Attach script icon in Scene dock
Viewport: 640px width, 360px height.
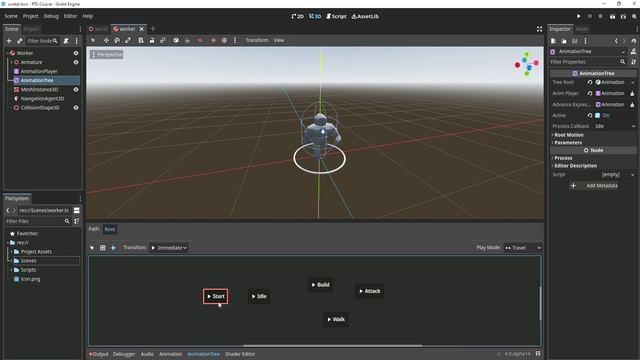pos(66,41)
